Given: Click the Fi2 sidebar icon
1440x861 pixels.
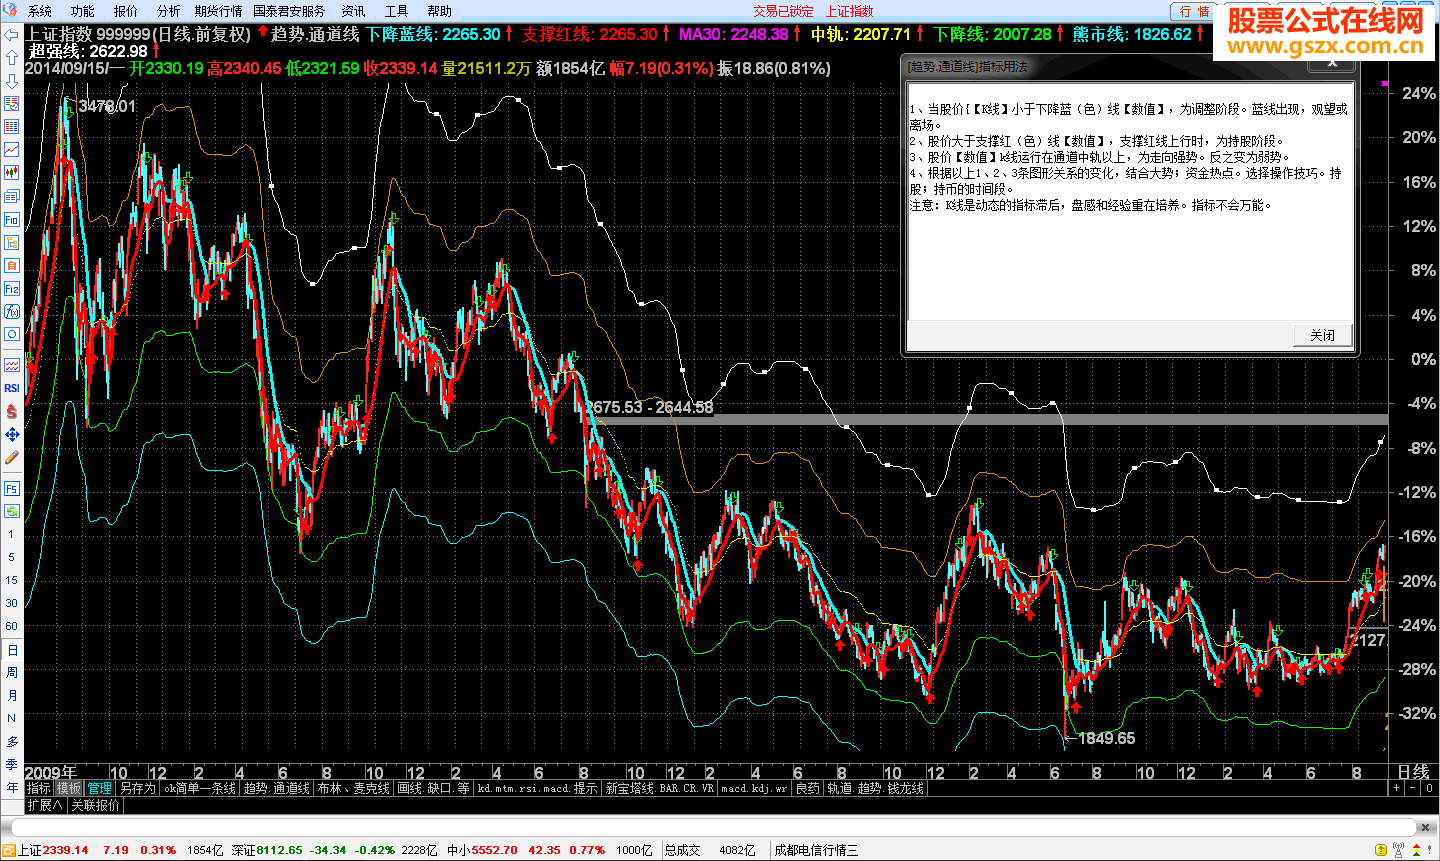Looking at the screenshot, I should 12,288.
